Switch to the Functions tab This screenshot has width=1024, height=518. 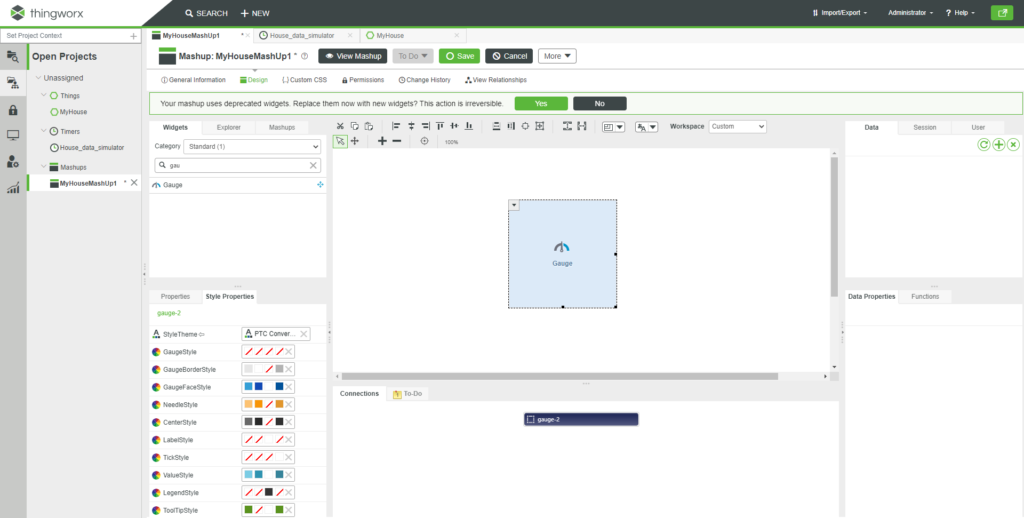click(x=925, y=297)
